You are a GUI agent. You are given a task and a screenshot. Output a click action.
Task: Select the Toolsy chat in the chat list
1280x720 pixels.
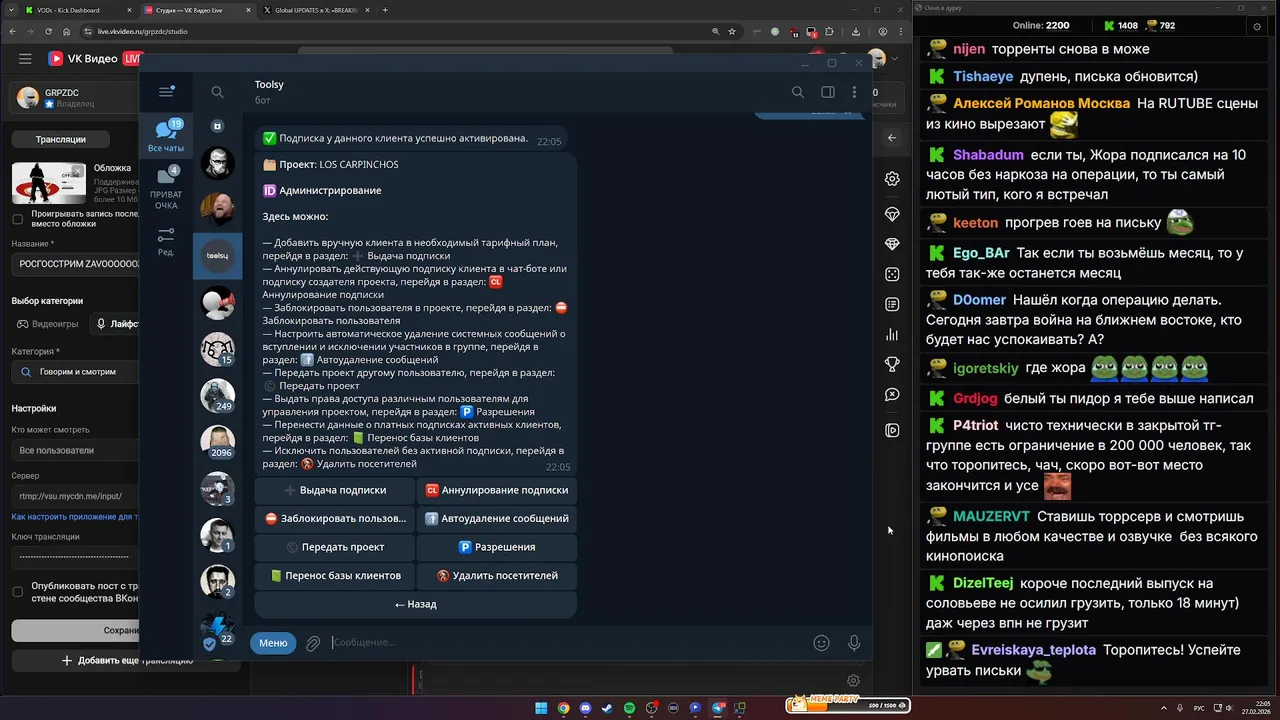click(217, 256)
